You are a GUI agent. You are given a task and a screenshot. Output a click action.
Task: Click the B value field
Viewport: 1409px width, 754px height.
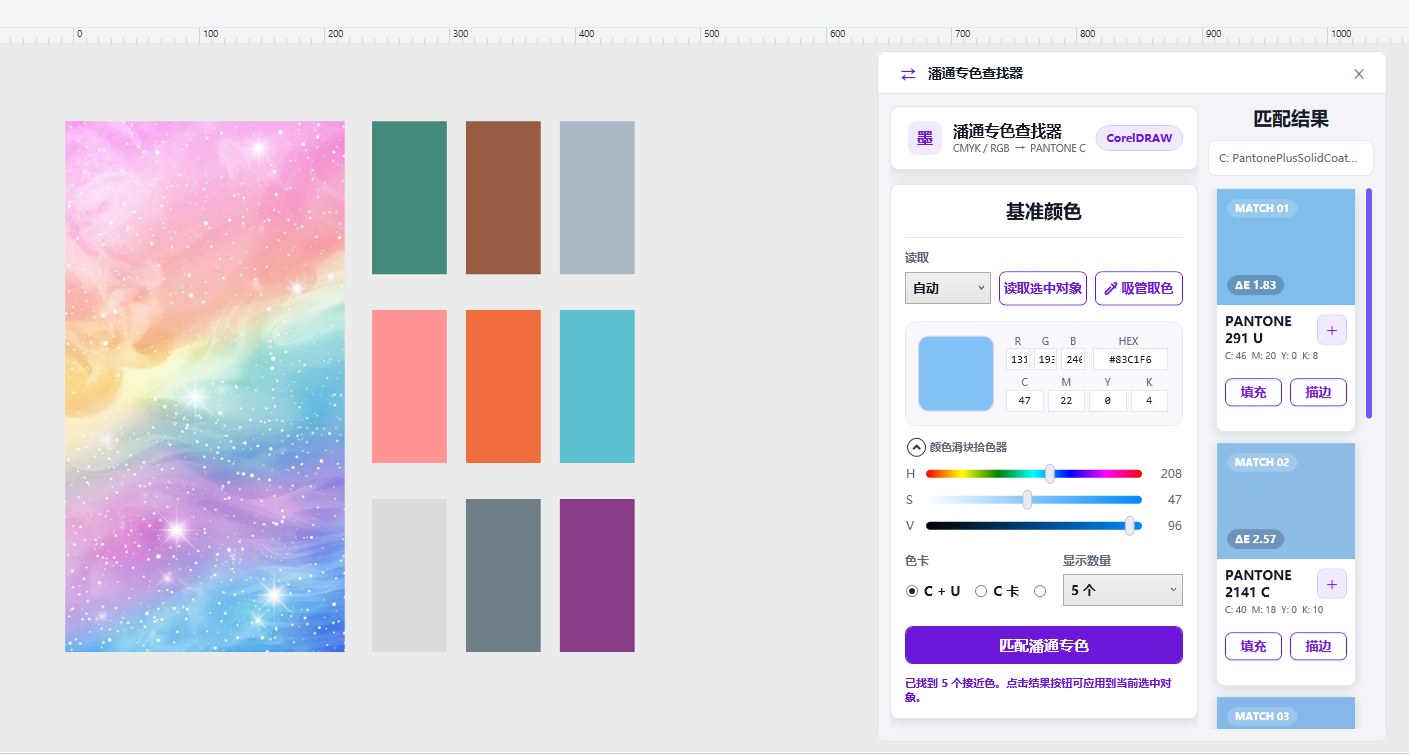point(1073,359)
